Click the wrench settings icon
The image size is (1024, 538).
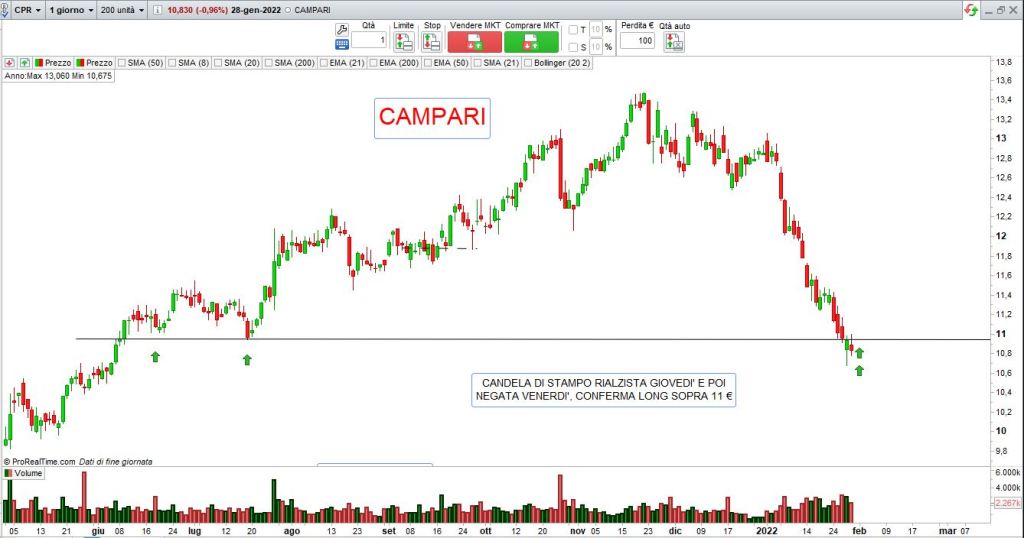pyautogui.click(x=341, y=27)
